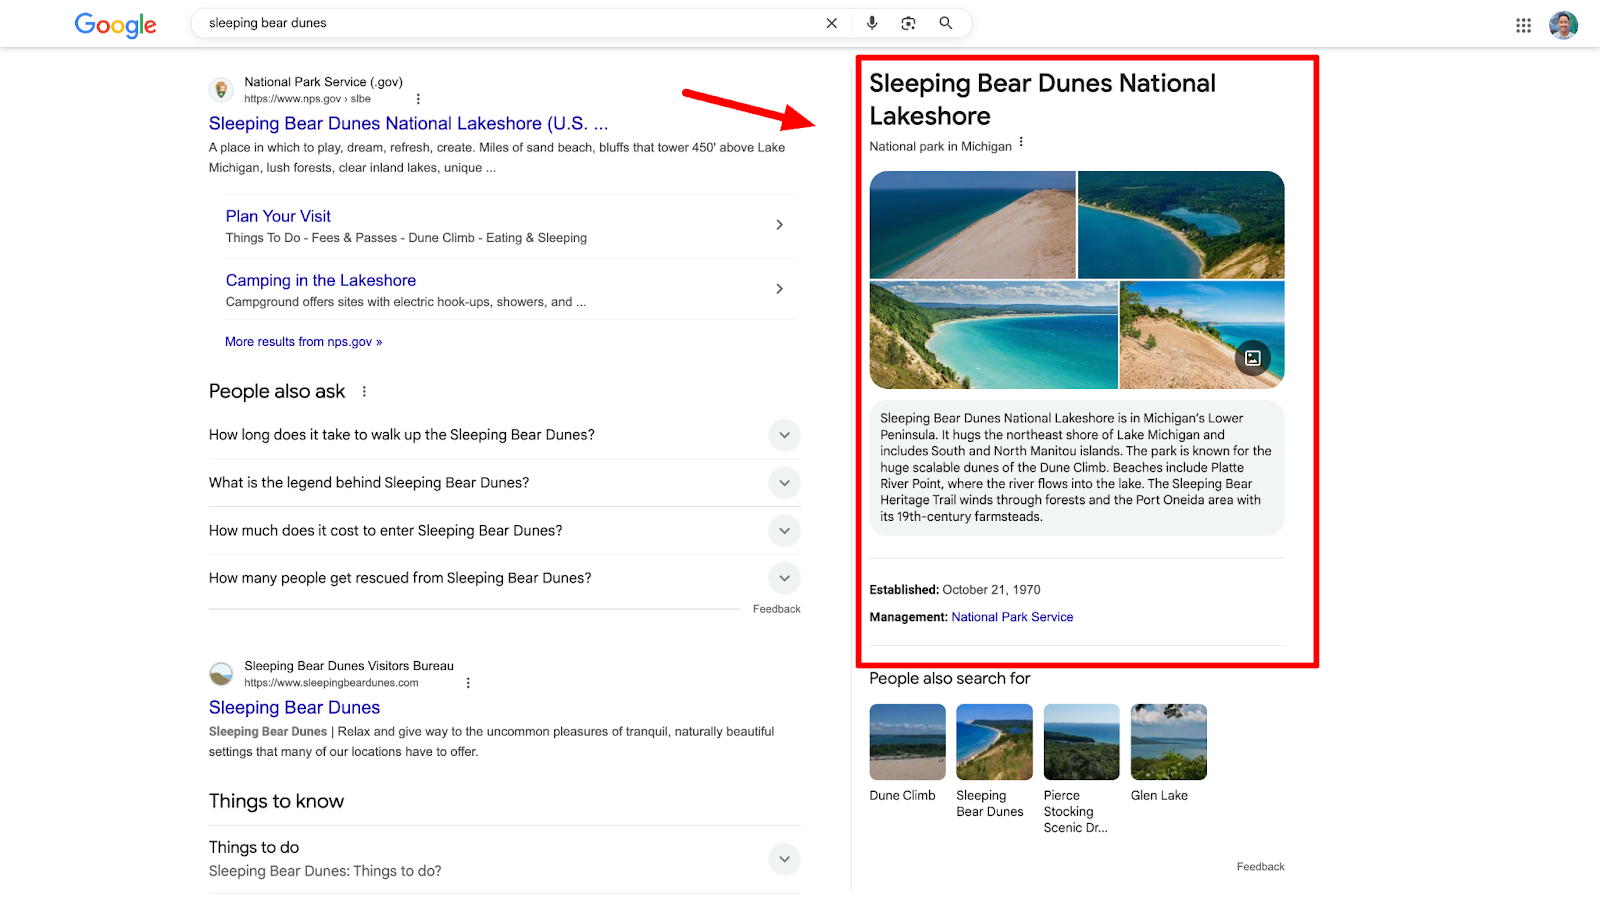Open People also ask options menu
Image resolution: width=1600 pixels, height=899 pixels.
(364, 392)
